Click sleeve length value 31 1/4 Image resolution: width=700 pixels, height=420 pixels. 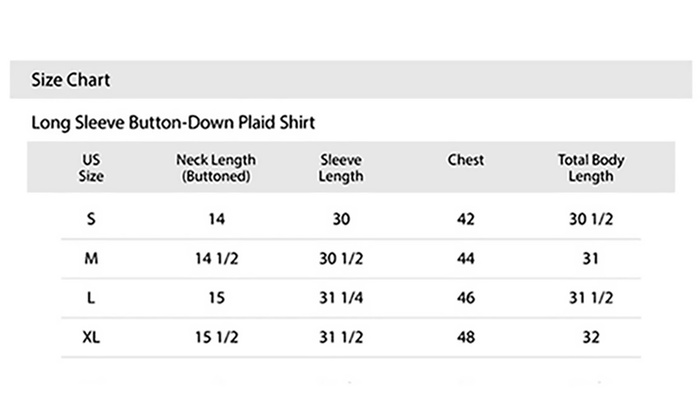(x=341, y=297)
